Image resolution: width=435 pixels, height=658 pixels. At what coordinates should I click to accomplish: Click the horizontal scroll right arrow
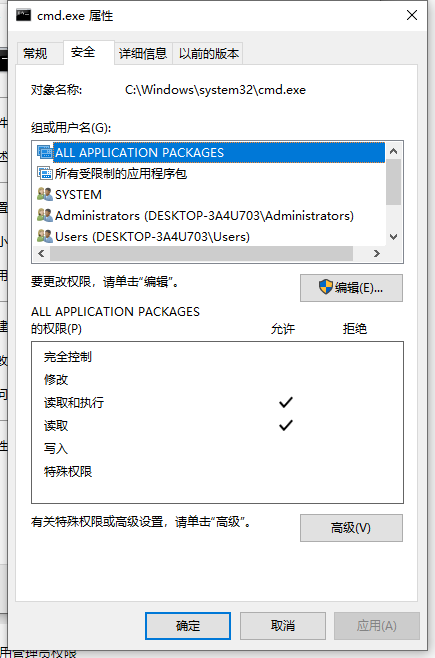377,253
